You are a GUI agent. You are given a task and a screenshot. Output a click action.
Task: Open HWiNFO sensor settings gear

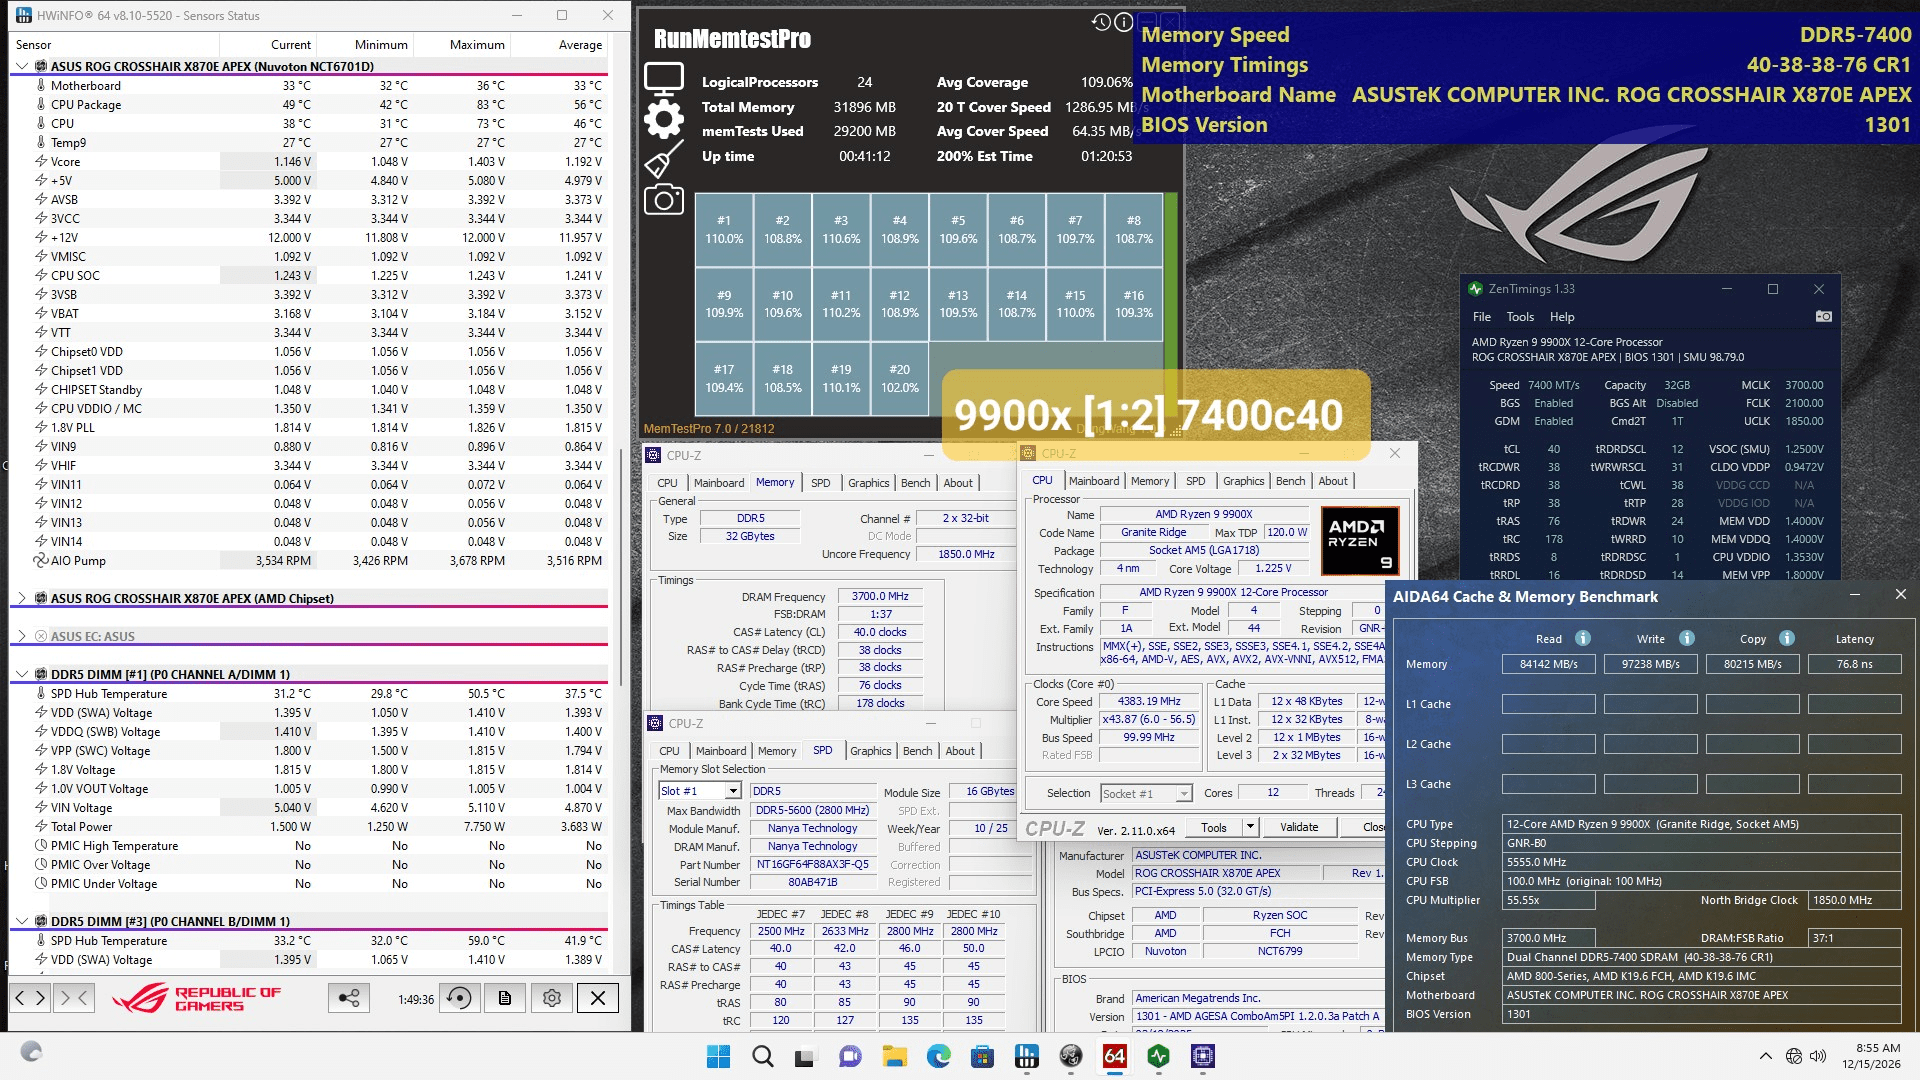[551, 998]
